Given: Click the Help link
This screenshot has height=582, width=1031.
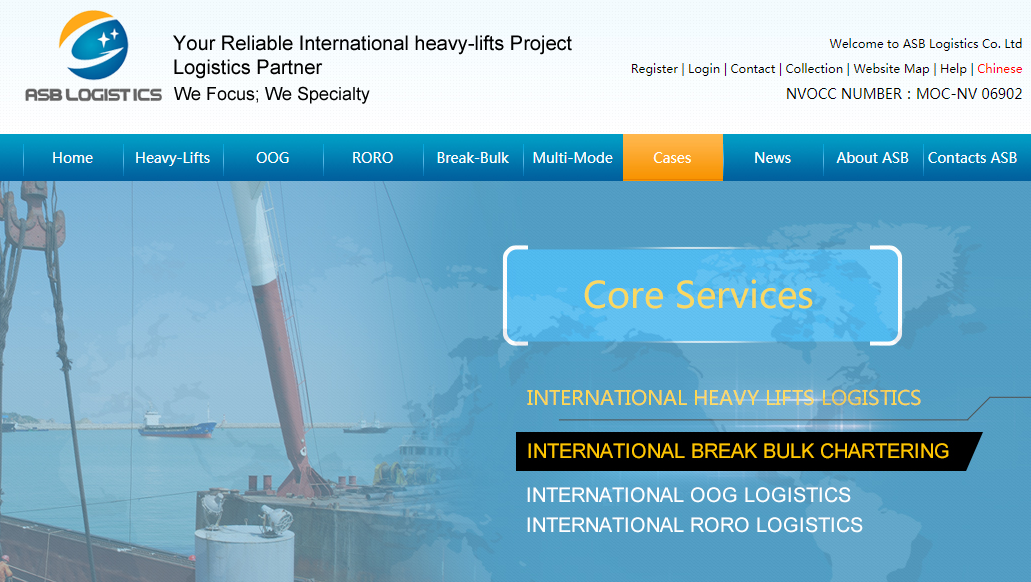Looking at the screenshot, I should 953,69.
